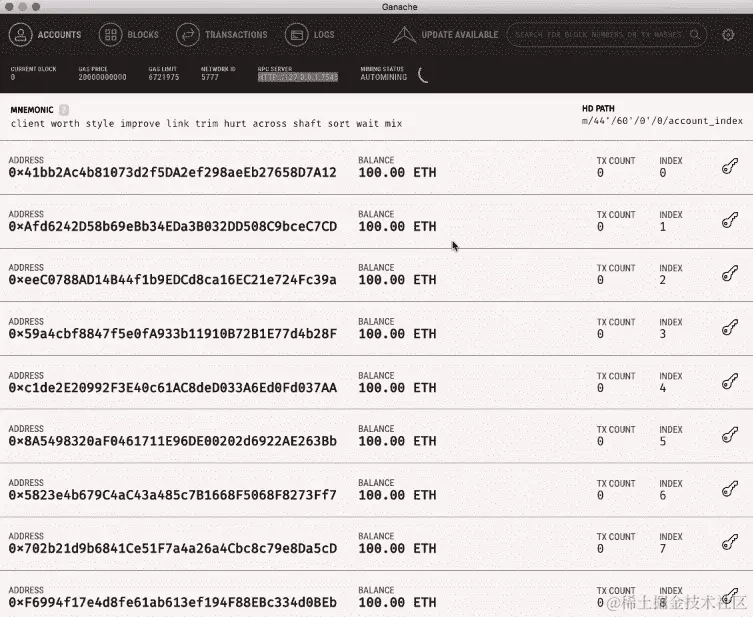The image size is (753, 617).
Task: Click the HD path value
Action: point(662,121)
